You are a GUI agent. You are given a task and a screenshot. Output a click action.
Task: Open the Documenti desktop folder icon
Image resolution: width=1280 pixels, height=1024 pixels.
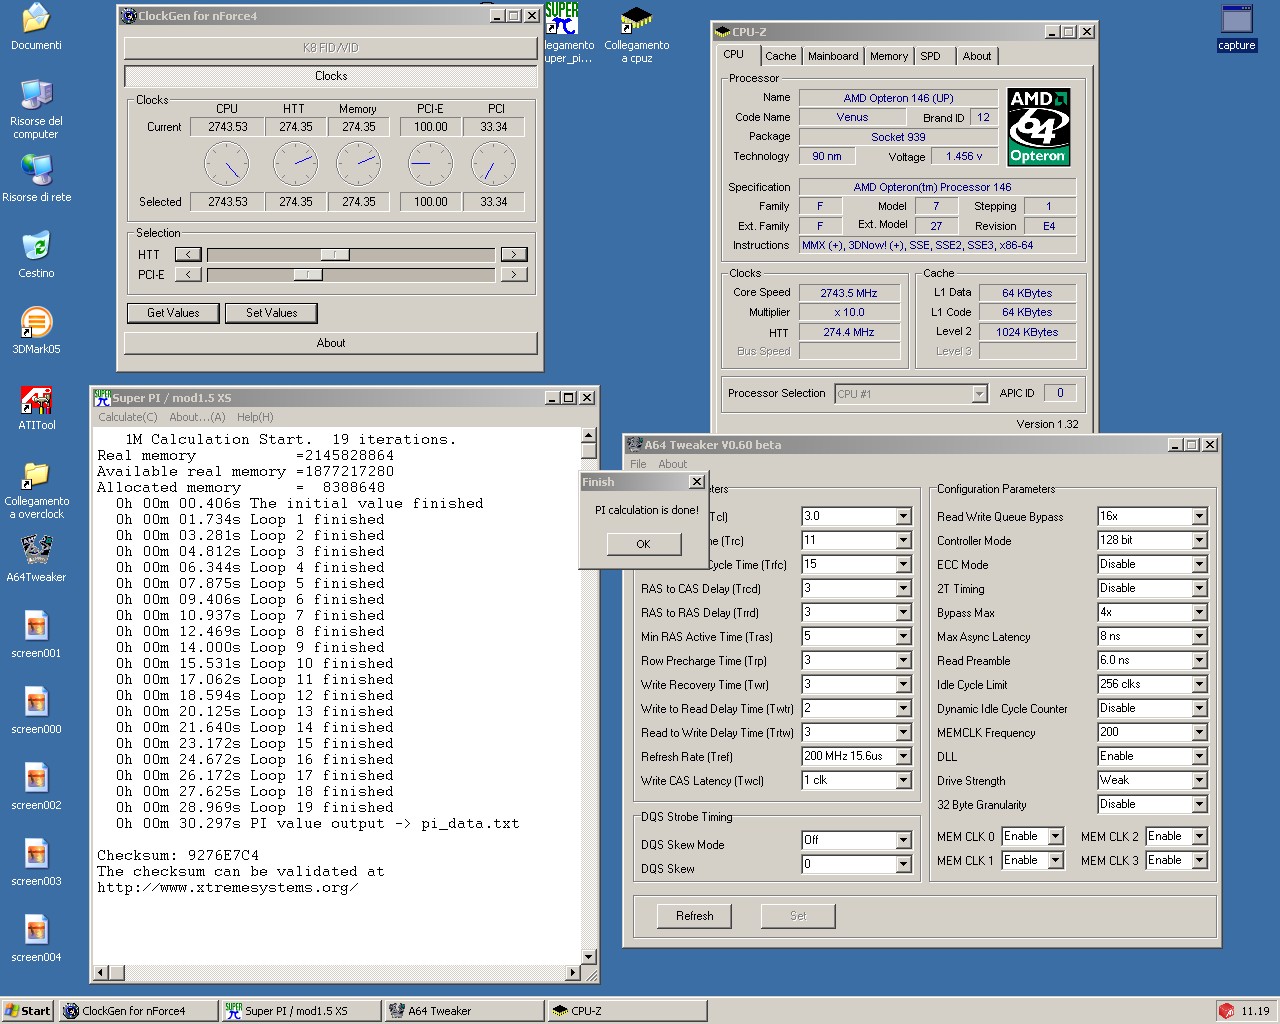coord(36,27)
